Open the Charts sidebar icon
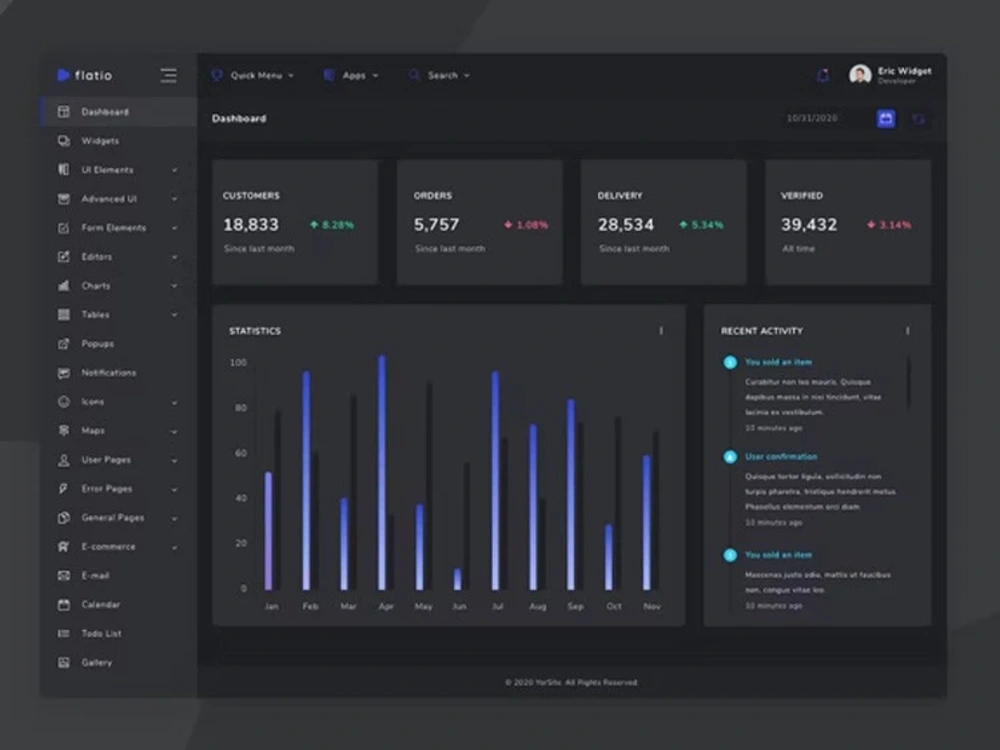 pos(63,286)
